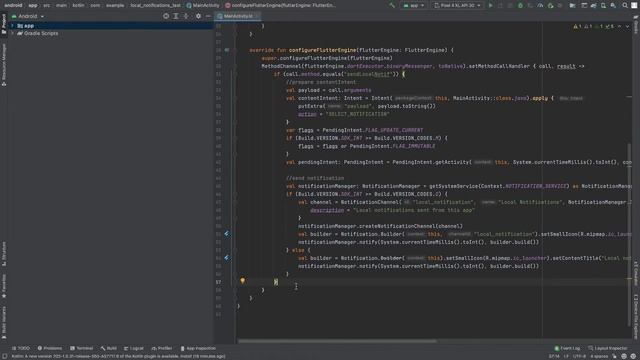The width and height of the screenshot is (640, 360).
Task: Open the Pixel device selector dropdown
Action: coord(457,5)
